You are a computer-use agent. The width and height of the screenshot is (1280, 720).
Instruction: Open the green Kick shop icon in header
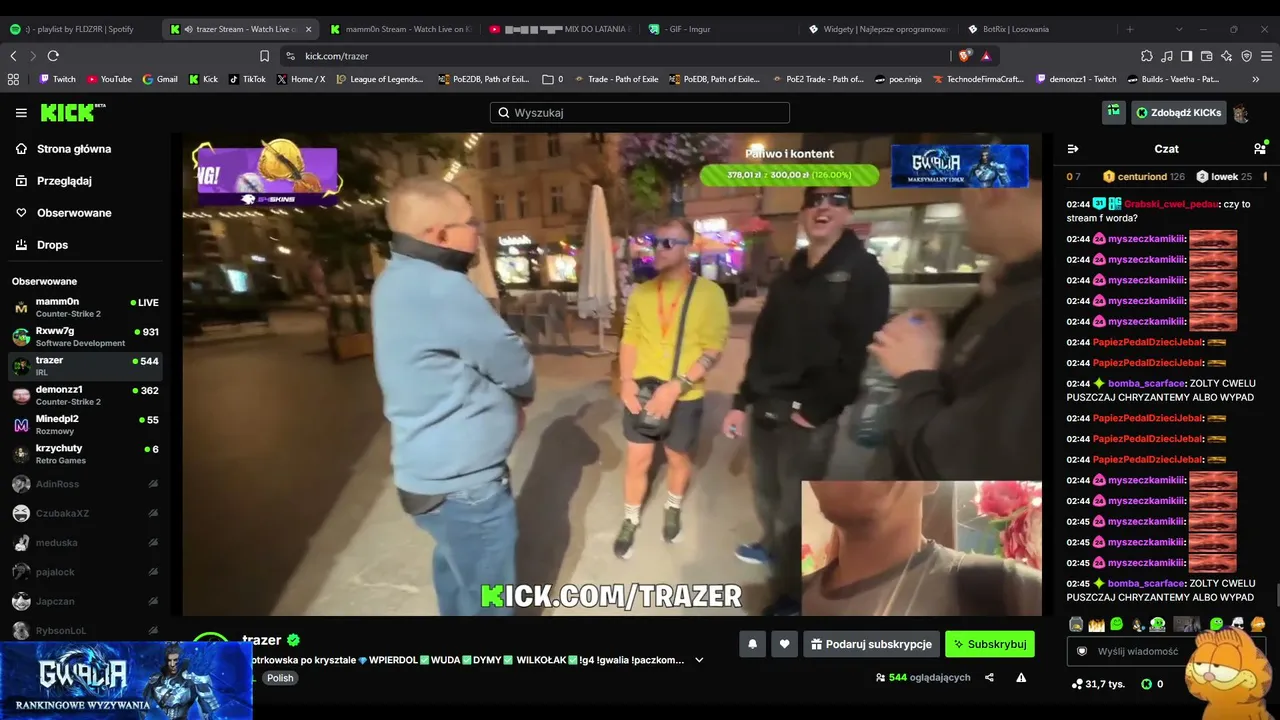pyautogui.click(x=1113, y=113)
